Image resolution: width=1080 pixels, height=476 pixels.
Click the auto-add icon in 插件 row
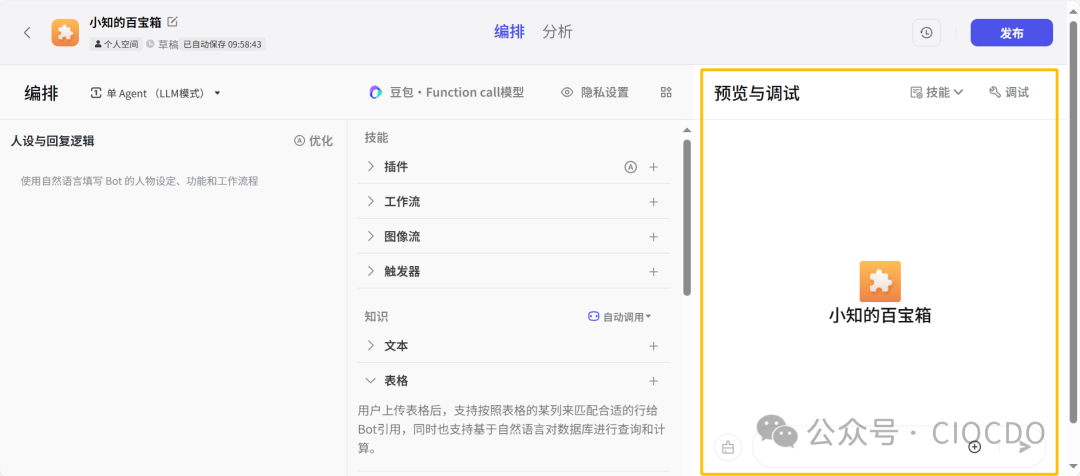tap(630, 167)
